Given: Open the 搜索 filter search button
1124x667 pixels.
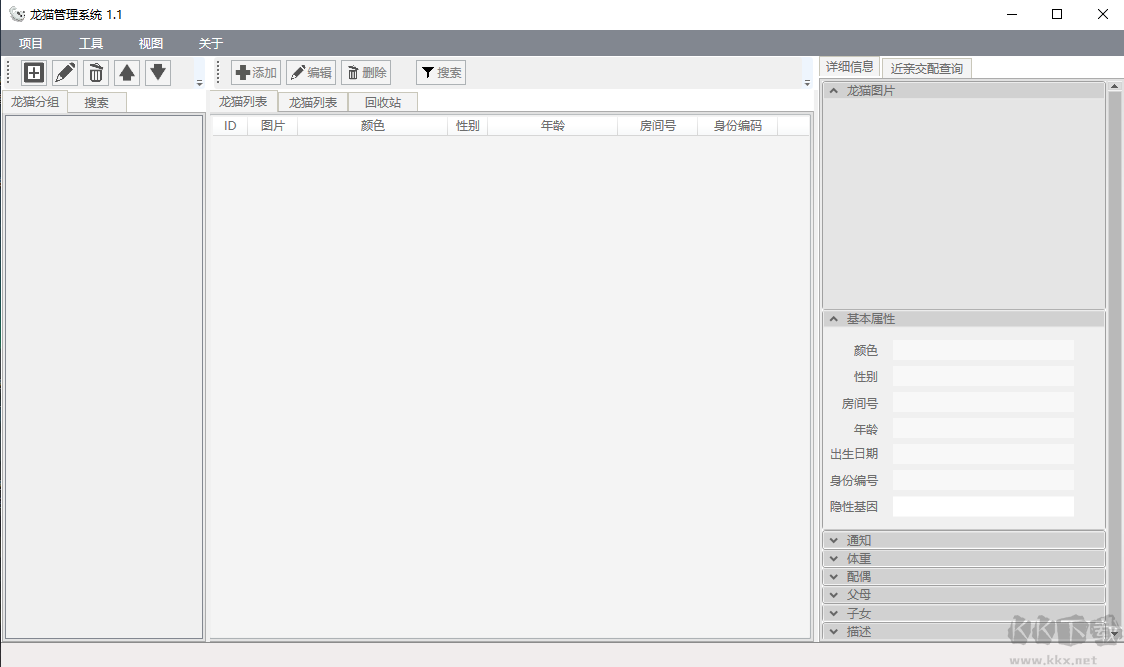Looking at the screenshot, I should pyautogui.click(x=441, y=73).
